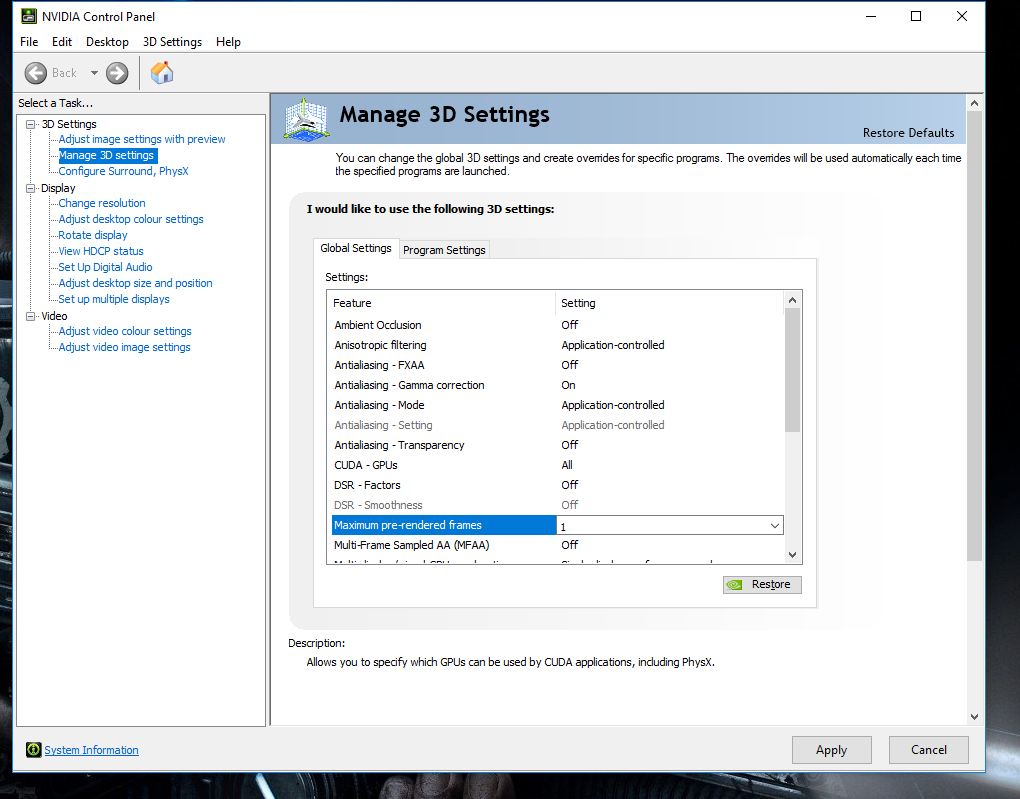Click the Home icon in the toolbar
Viewport: 1020px width, 799px height.
point(162,72)
